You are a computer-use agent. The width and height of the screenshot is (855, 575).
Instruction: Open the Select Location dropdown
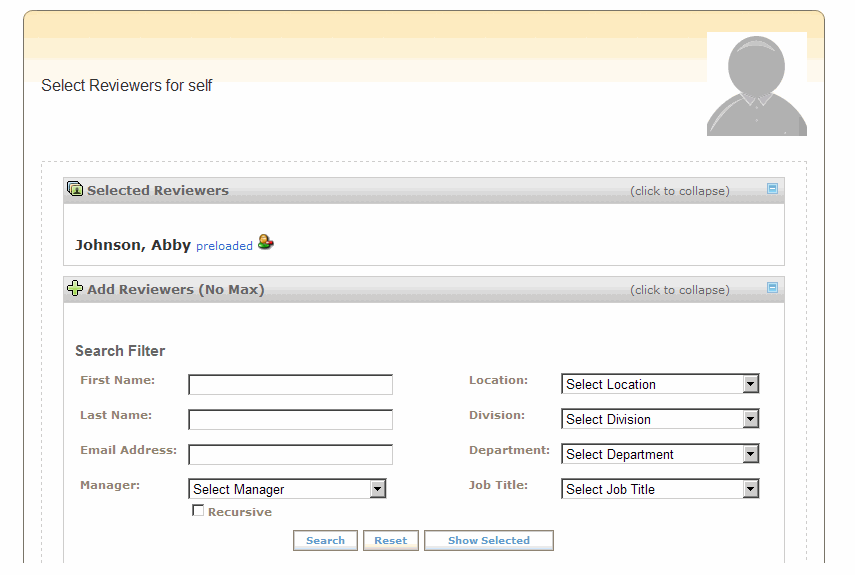(660, 384)
